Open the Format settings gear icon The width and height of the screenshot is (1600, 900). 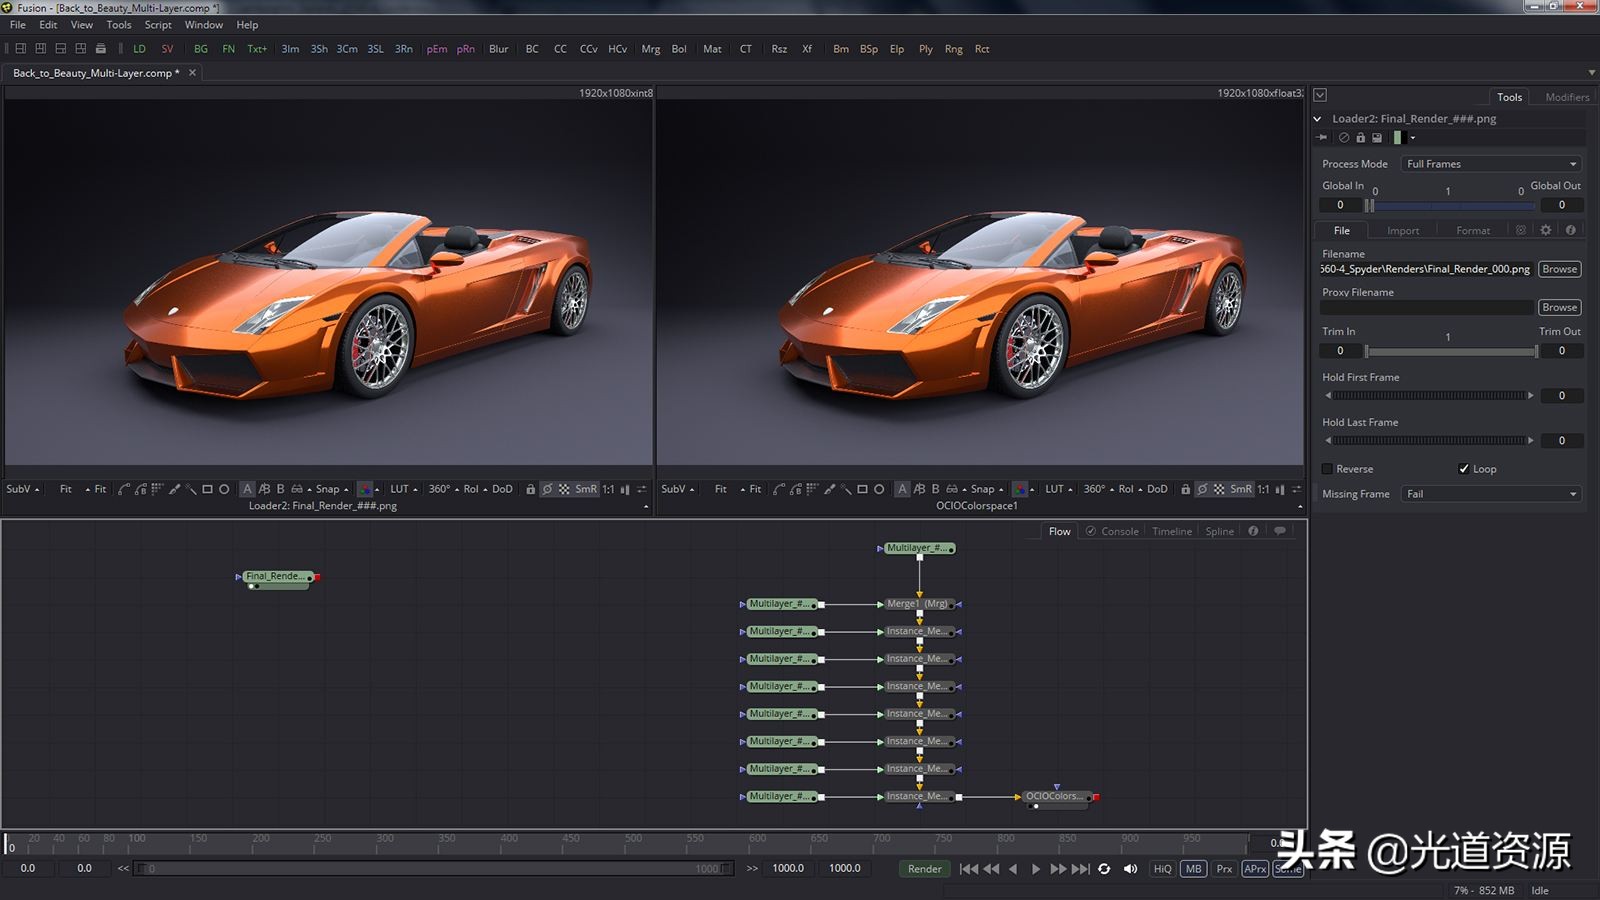click(1545, 229)
